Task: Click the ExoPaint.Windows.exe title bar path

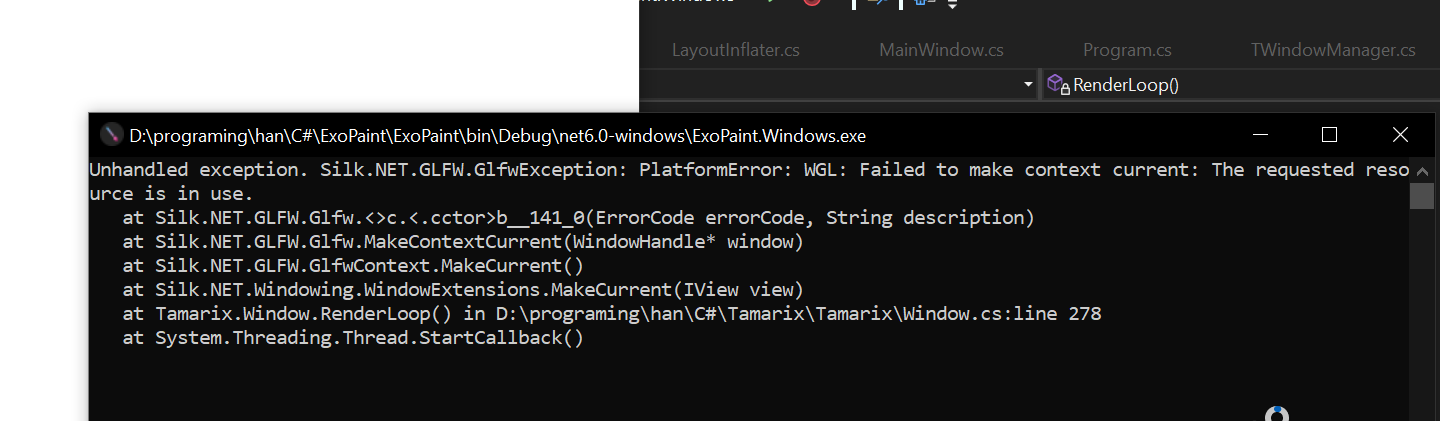Action: [497, 135]
